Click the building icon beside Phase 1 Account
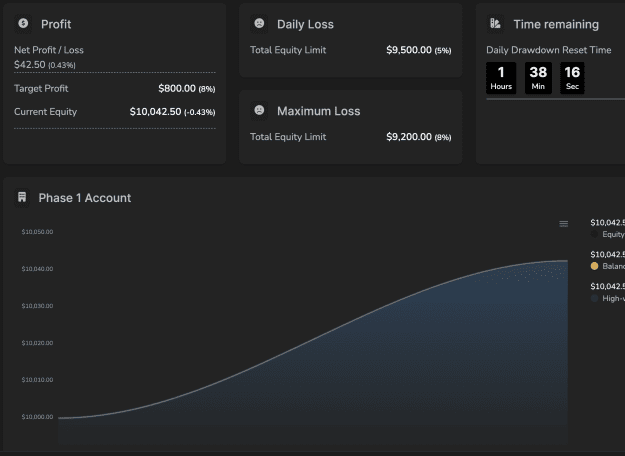The height and width of the screenshot is (456, 625). (x=22, y=197)
